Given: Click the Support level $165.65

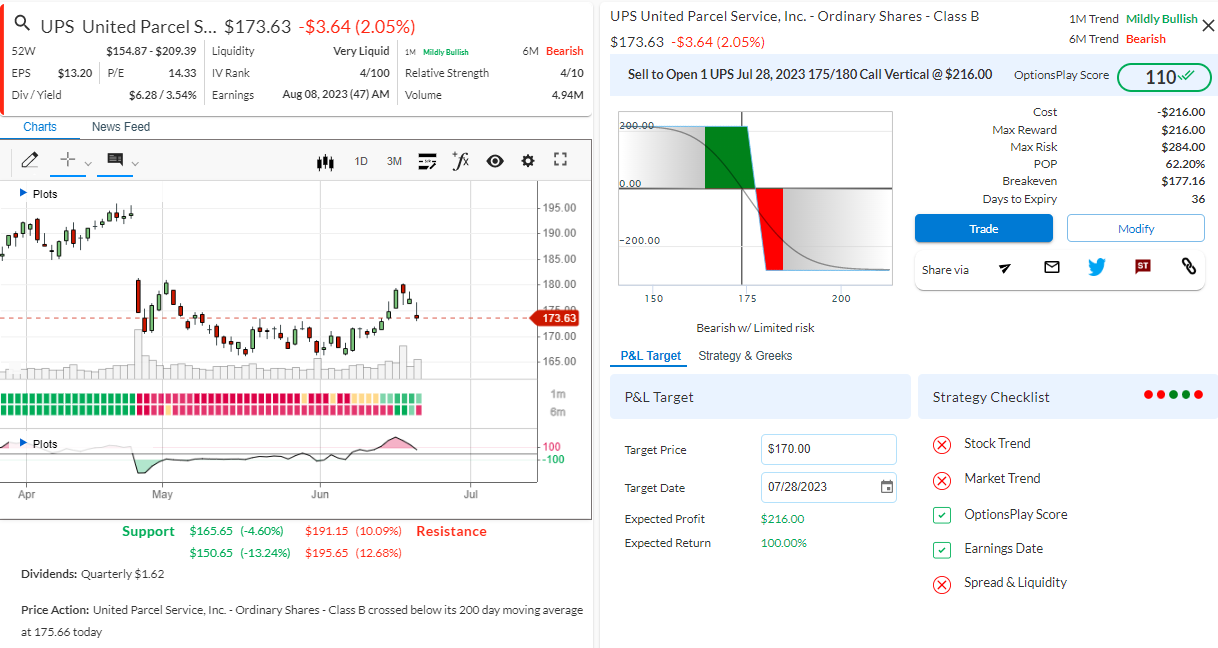Looking at the screenshot, I should tap(211, 531).
